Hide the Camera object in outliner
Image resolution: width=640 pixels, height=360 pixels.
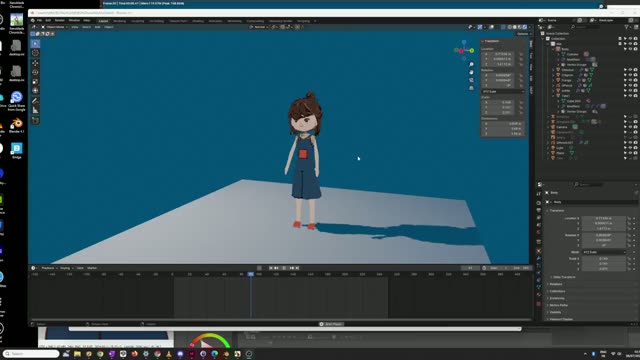631,127
